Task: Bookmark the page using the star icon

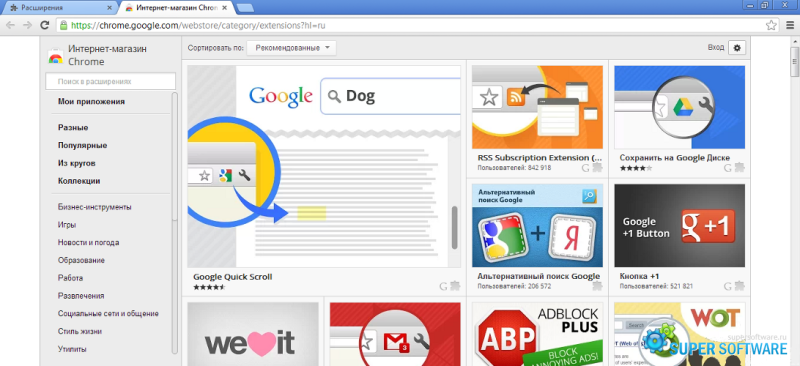Action: point(771,25)
